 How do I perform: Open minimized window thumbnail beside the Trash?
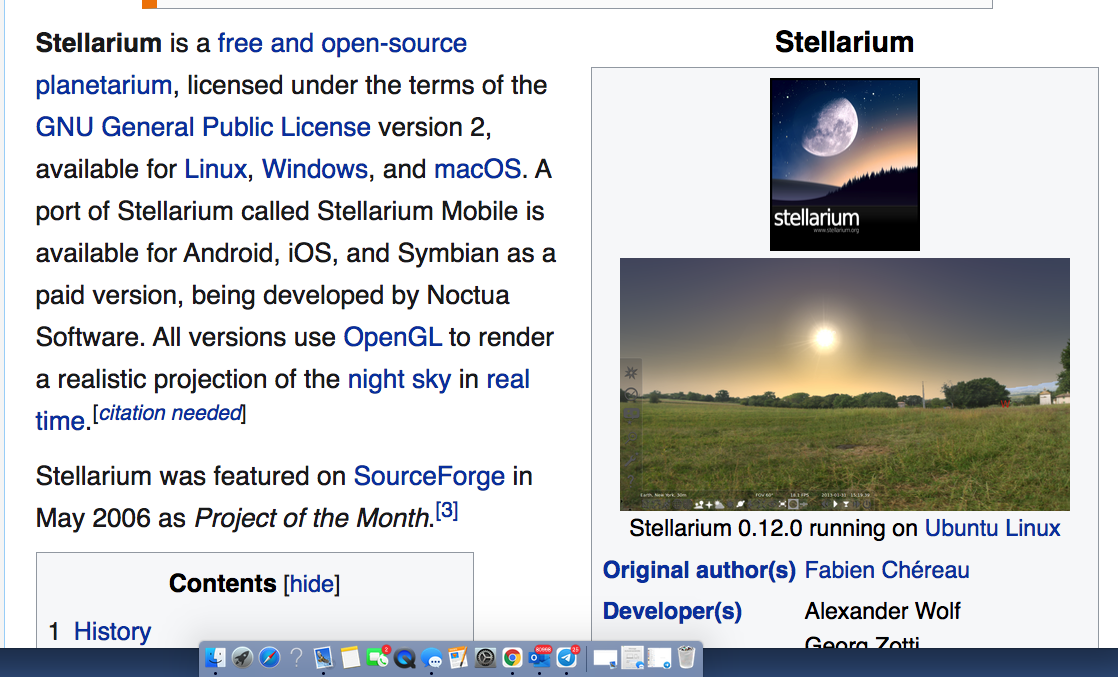(x=659, y=658)
